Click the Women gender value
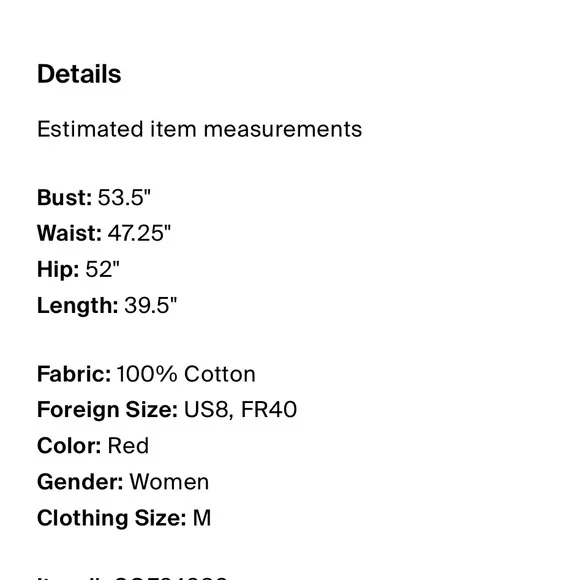Viewport: 580px width, 580px height. [169, 482]
